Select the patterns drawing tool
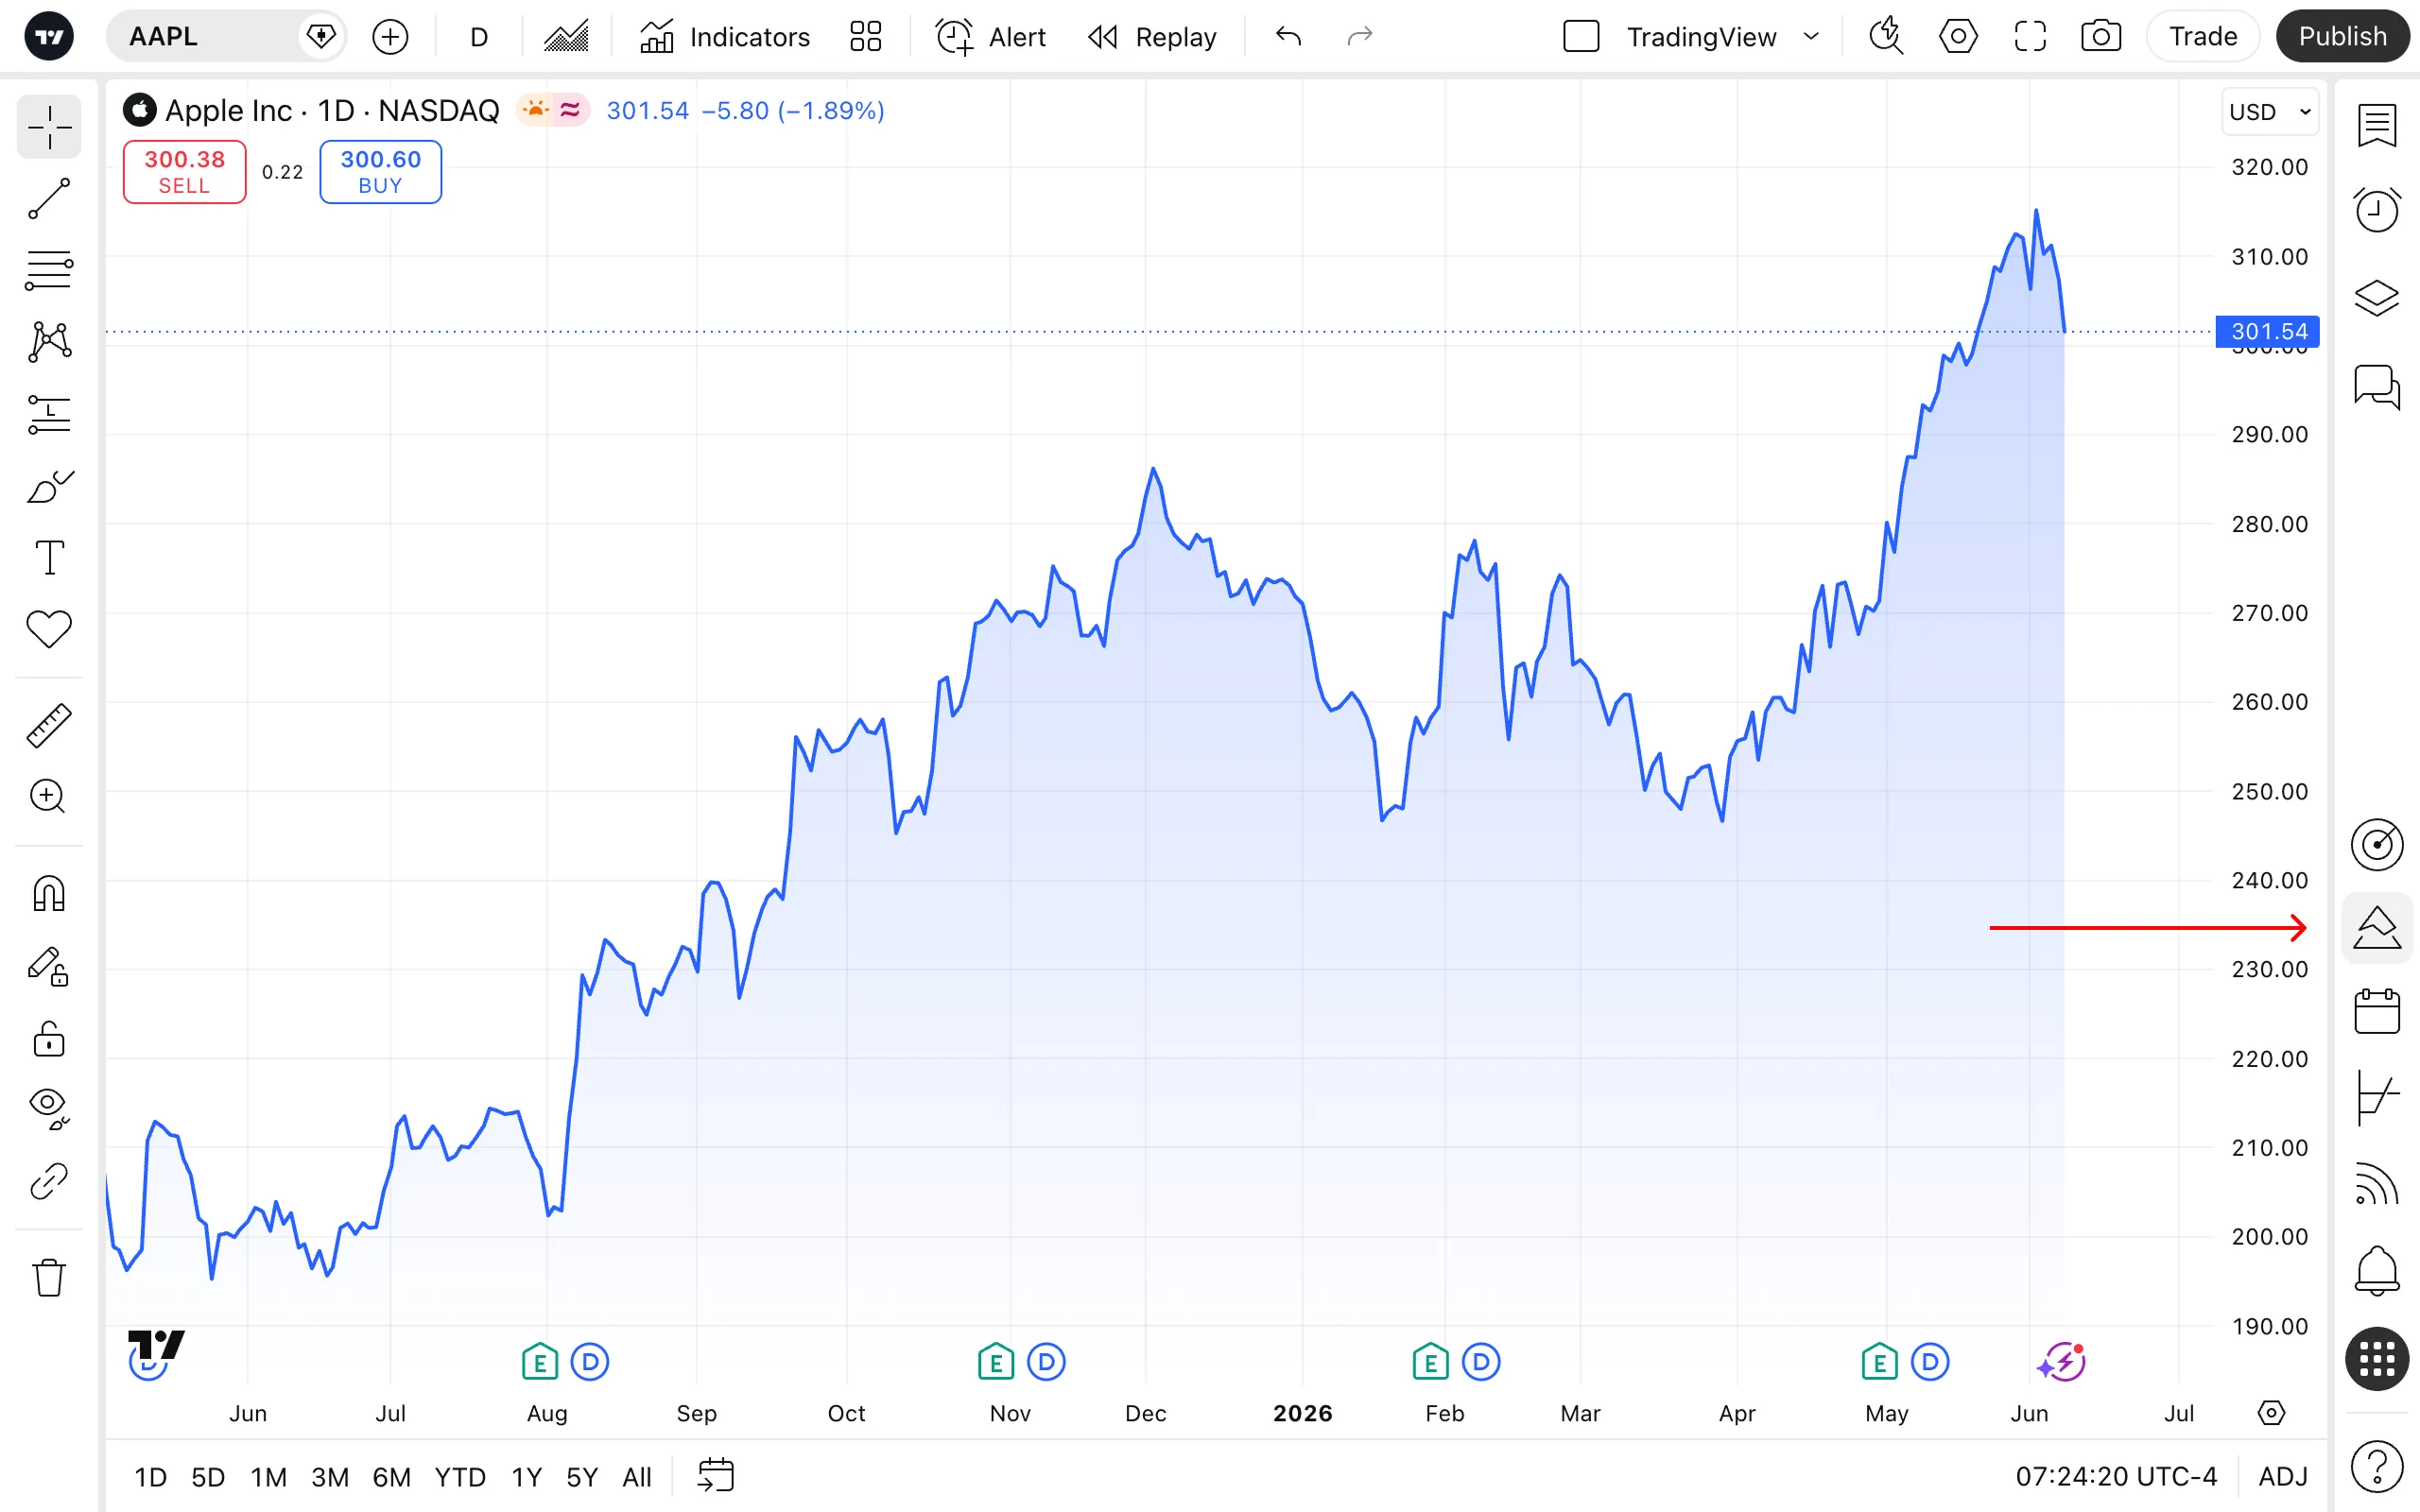This screenshot has height=1512, width=2420. point(49,342)
